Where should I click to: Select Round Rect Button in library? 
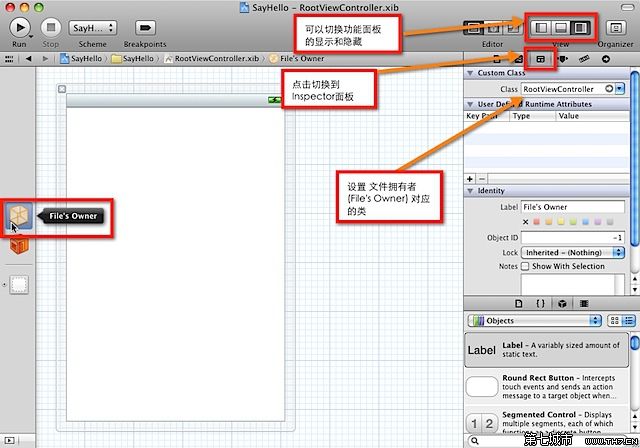click(547, 387)
